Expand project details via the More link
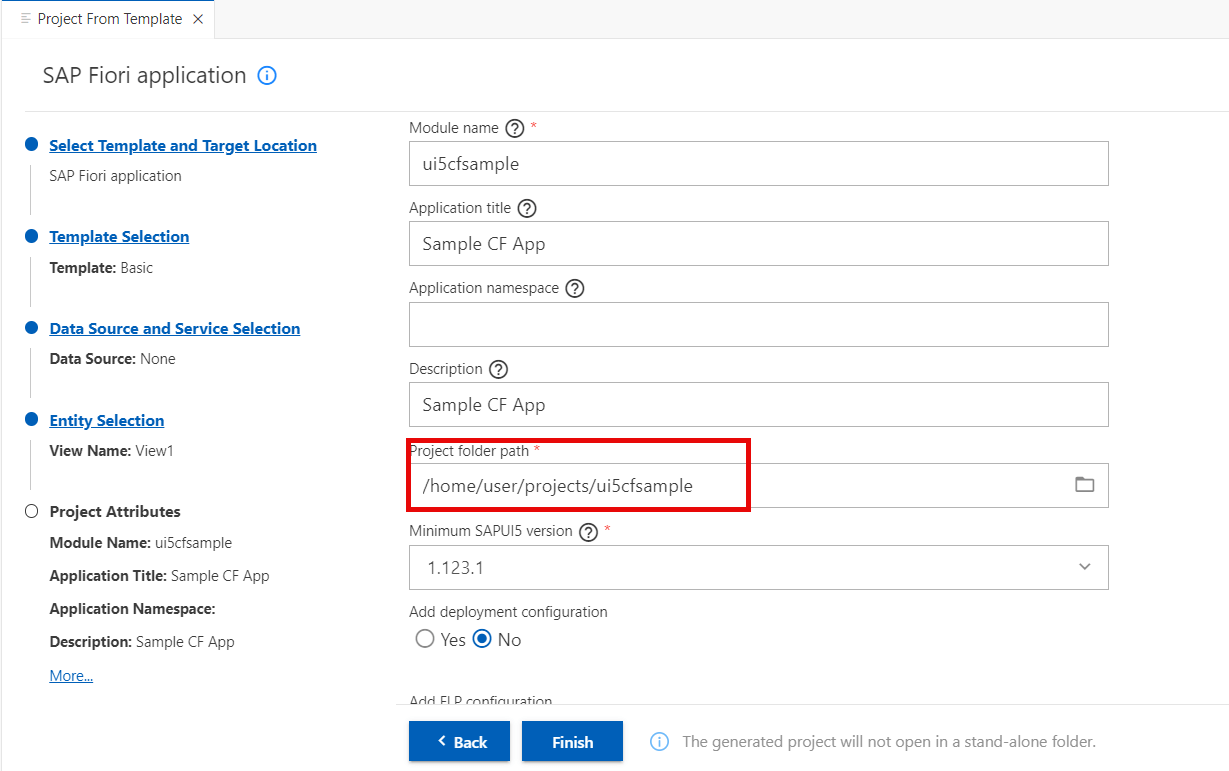Image resolution: width=1229 pixels, height=771 pixels. click(x=70, y=675)
